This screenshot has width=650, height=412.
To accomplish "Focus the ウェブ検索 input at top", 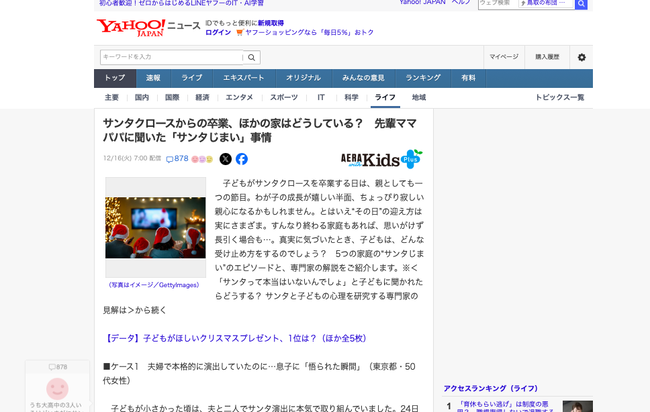I will 498,3.
